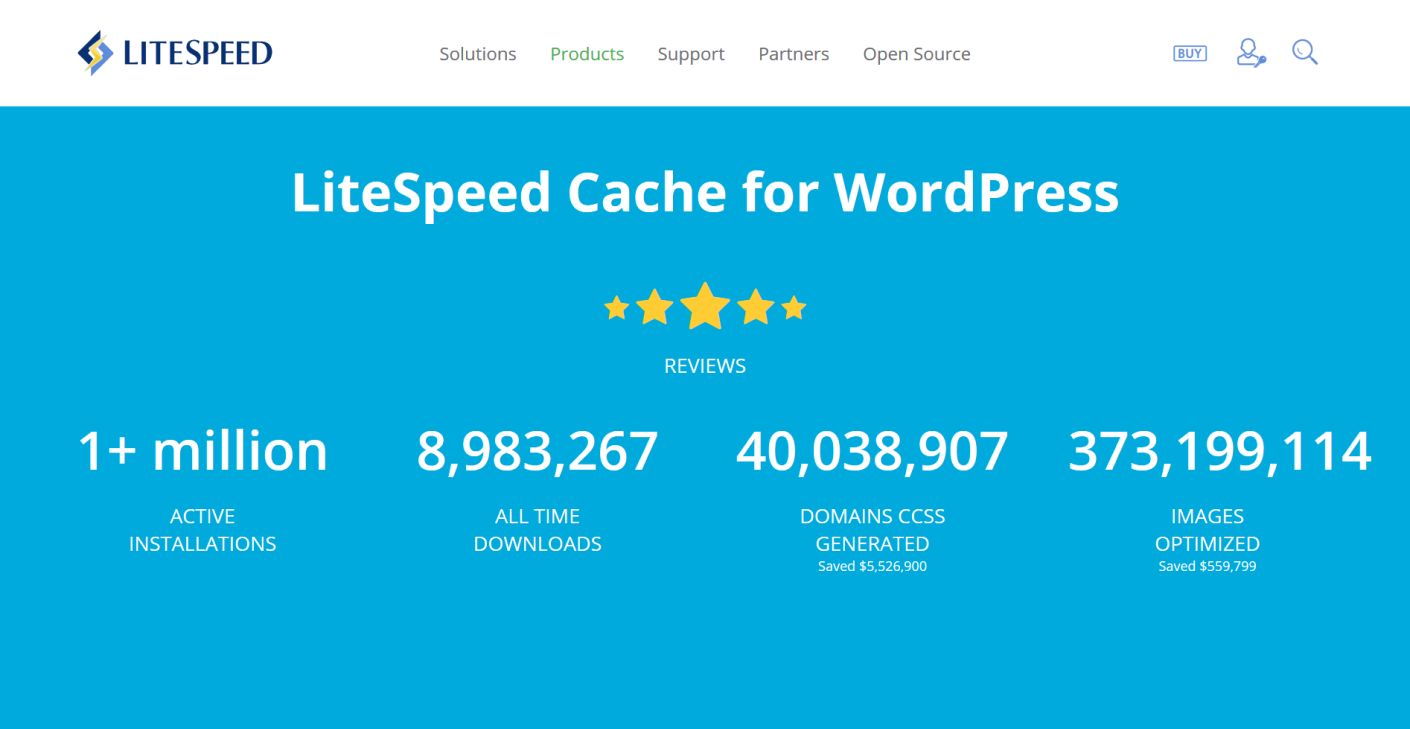Image resolution: width=1410 pixels, height=729 pixels.
Task: Click the stars above REVIEWS label
Action: tap(705, 307)
